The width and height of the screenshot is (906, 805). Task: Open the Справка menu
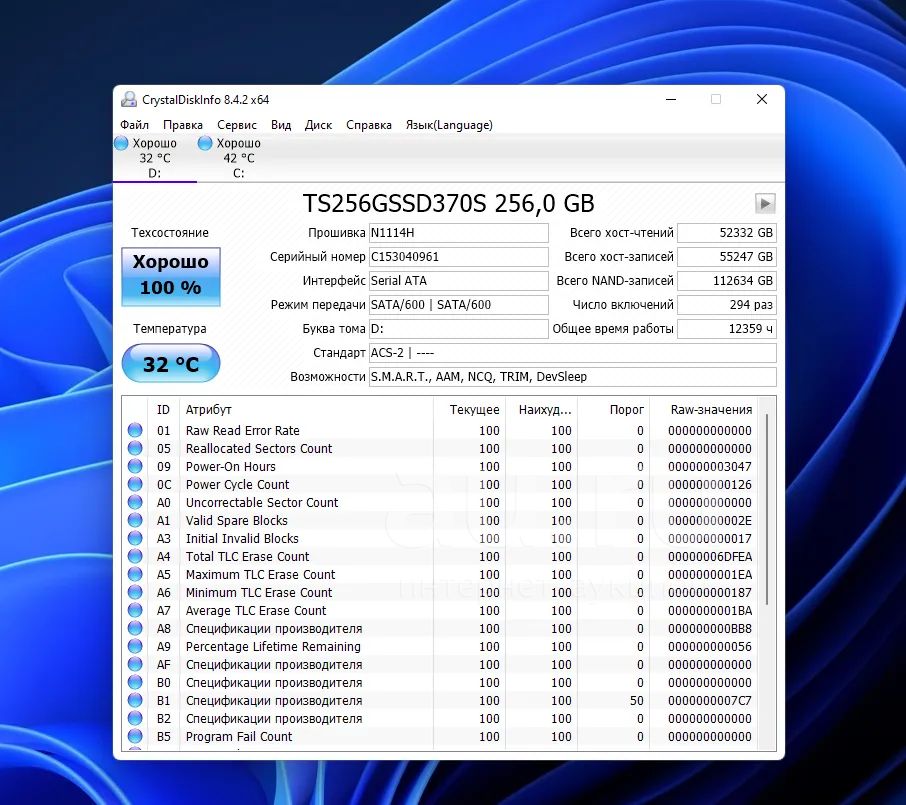[x=369, y=125]
